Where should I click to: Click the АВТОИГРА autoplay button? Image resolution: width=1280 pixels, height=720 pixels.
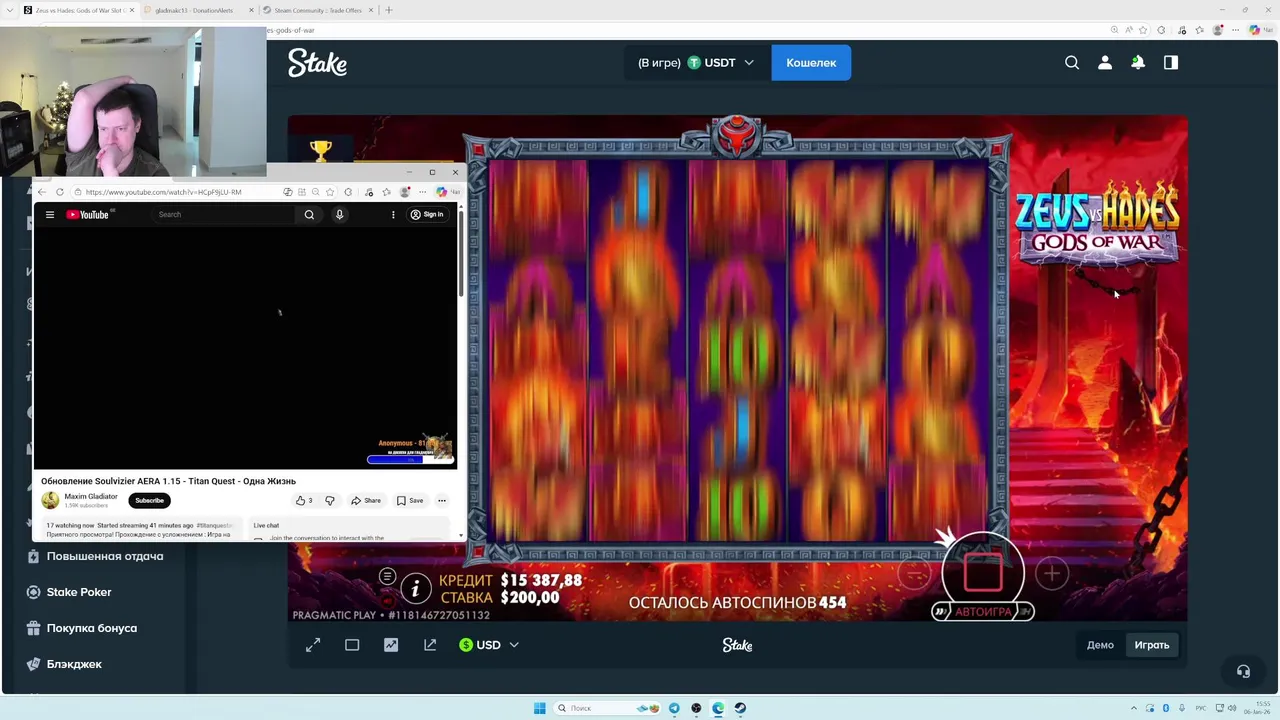coord(983,611)
